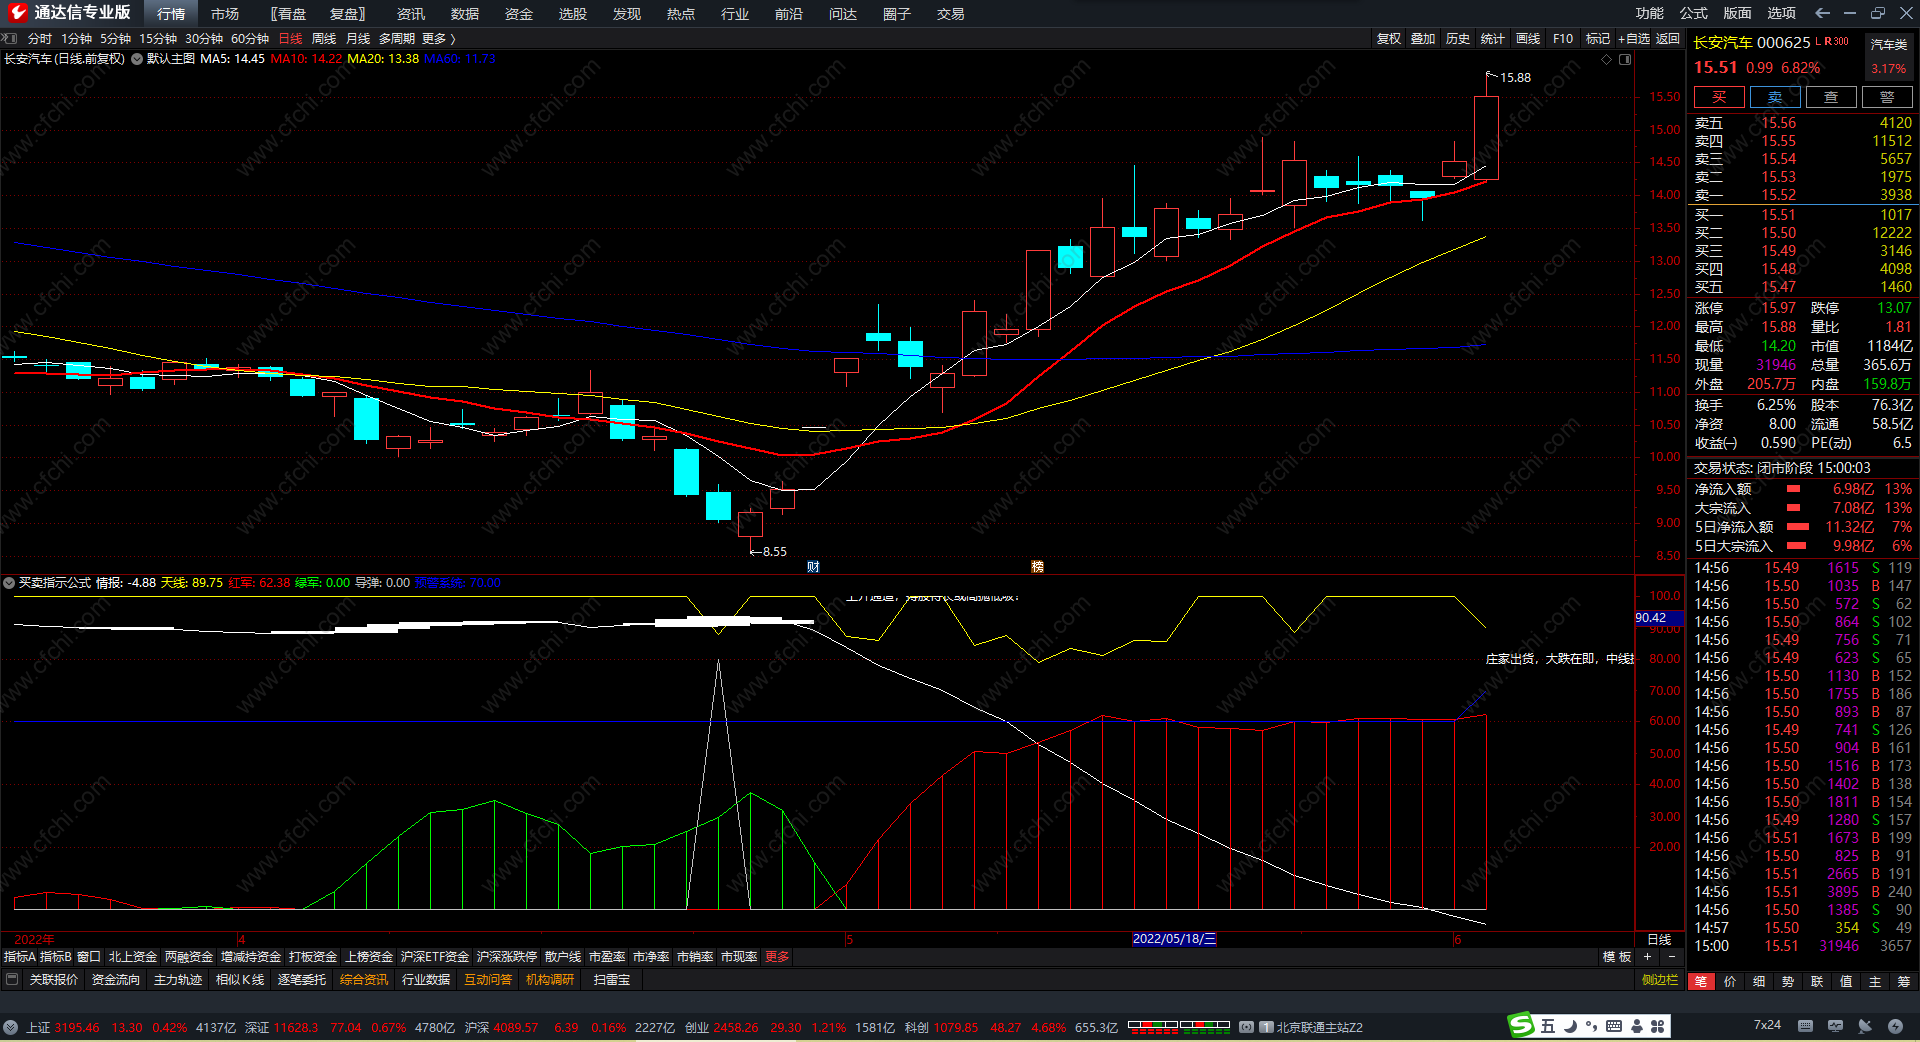1920x1042 pixels.
Task: Click the Sogou input method S icon
Action: coord(1521,1025)
